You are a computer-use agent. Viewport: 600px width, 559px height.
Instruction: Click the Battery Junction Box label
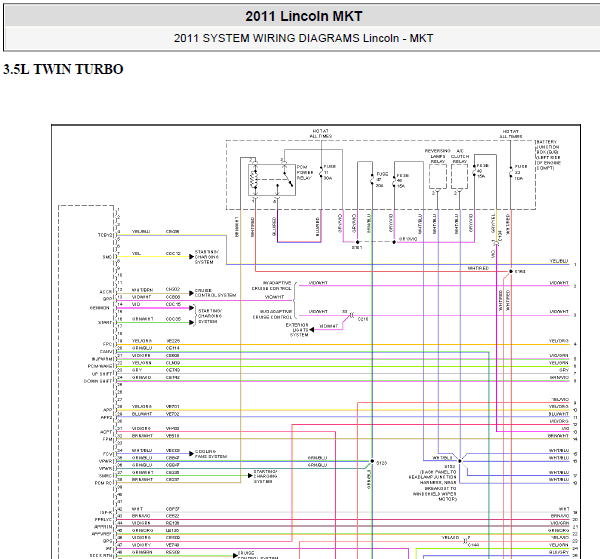[x=548, y=155]
